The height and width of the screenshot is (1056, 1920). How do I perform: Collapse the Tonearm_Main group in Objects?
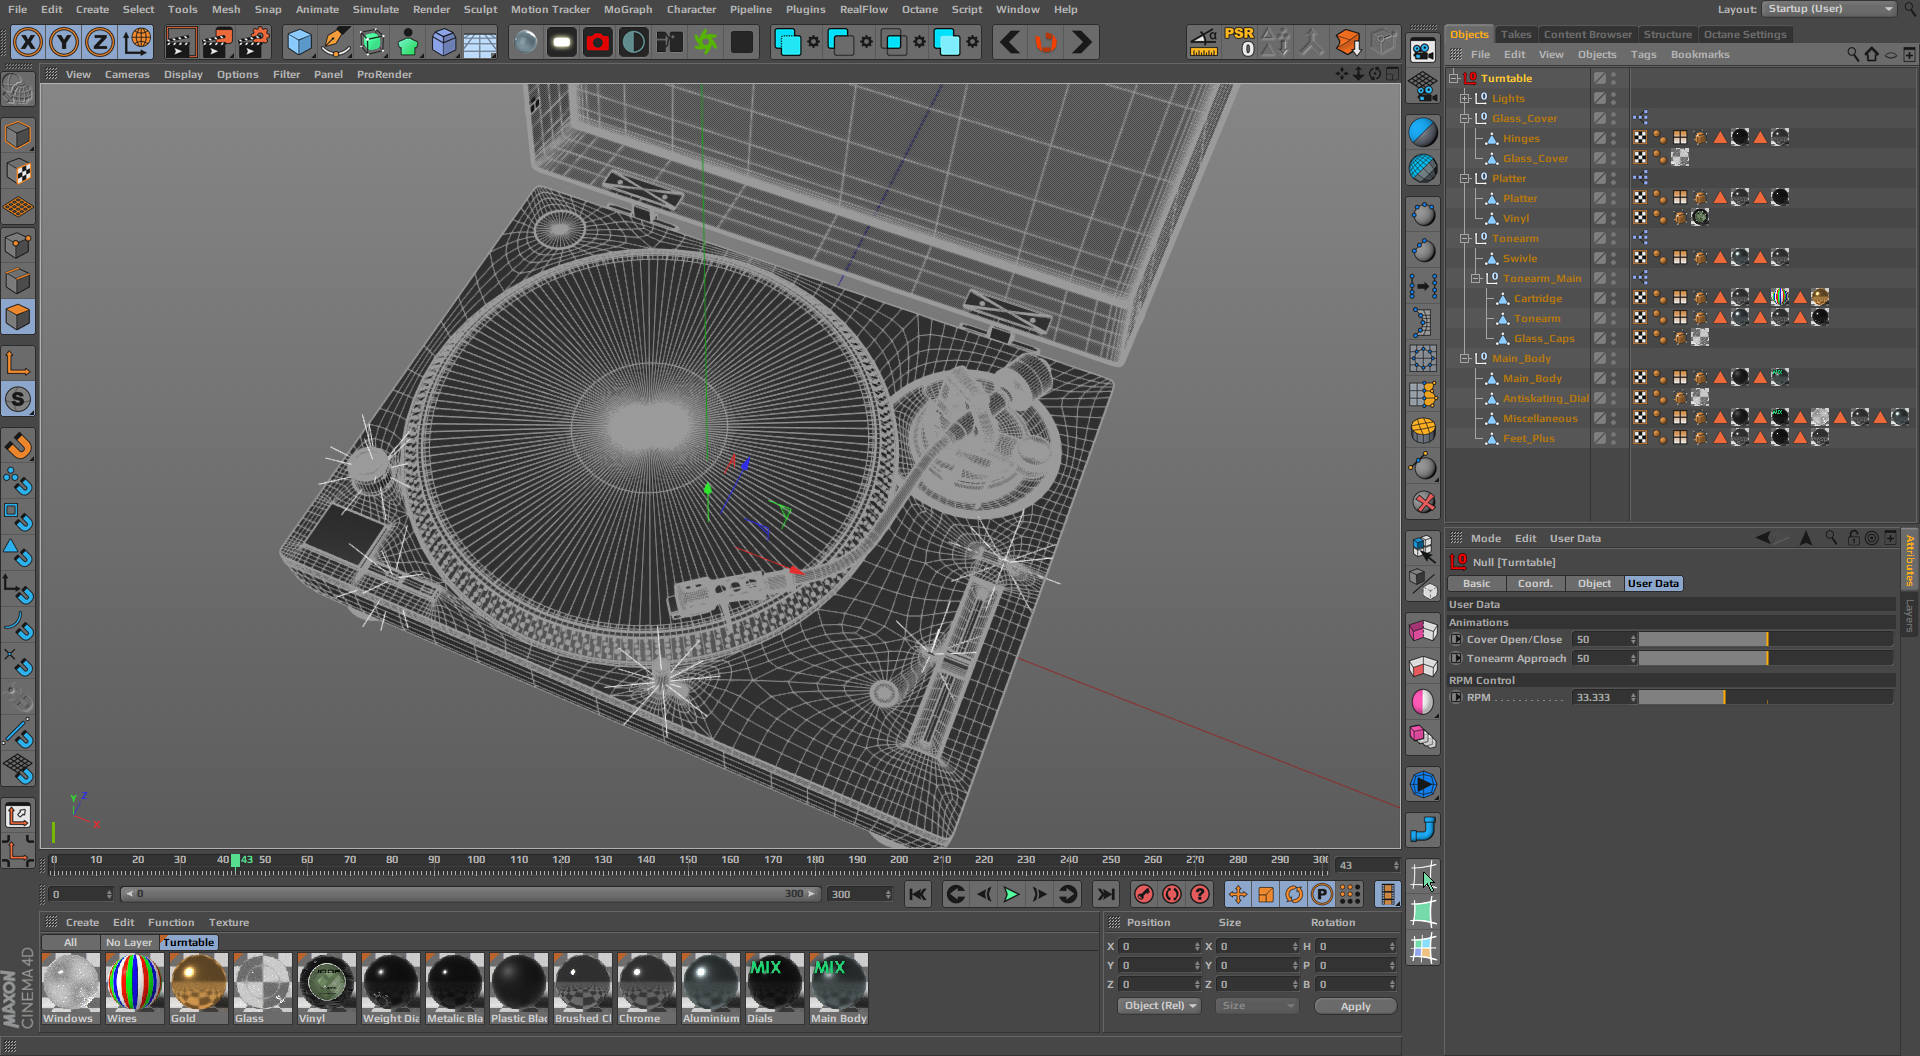point(1475,279)
